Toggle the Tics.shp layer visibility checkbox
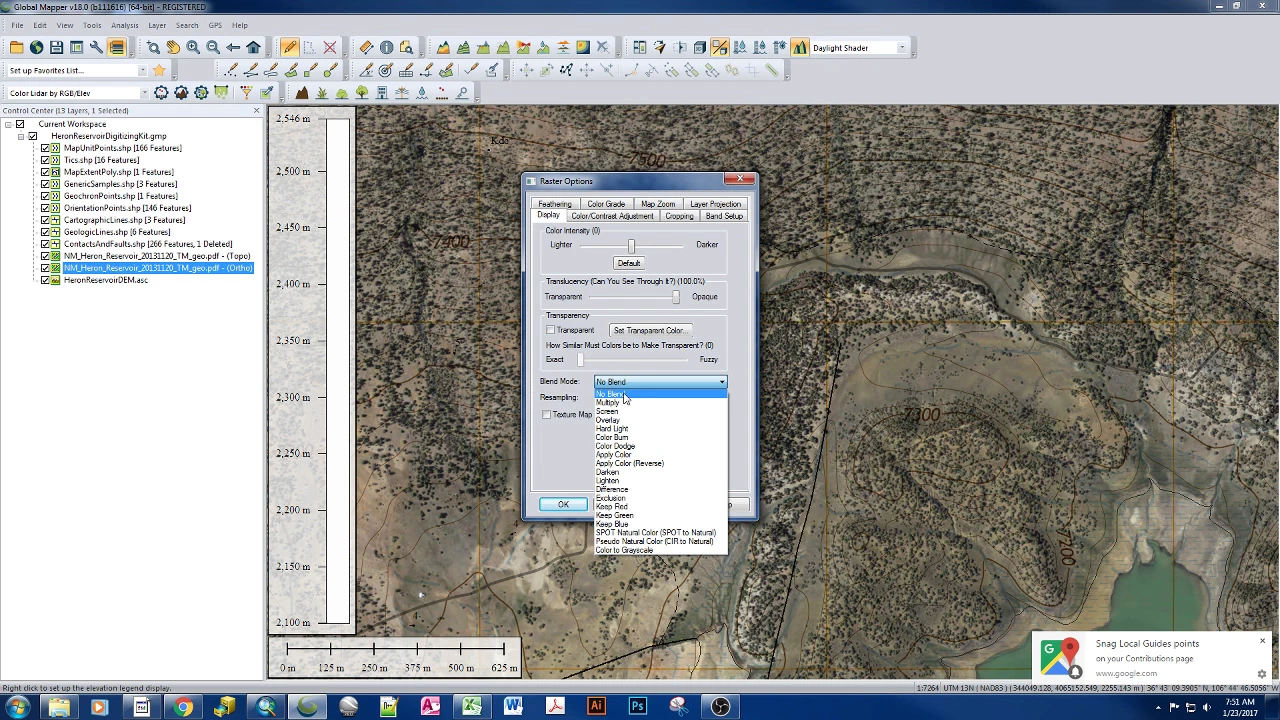The image size is (1280, 720). pyautogui.click(x=45, y=160)
